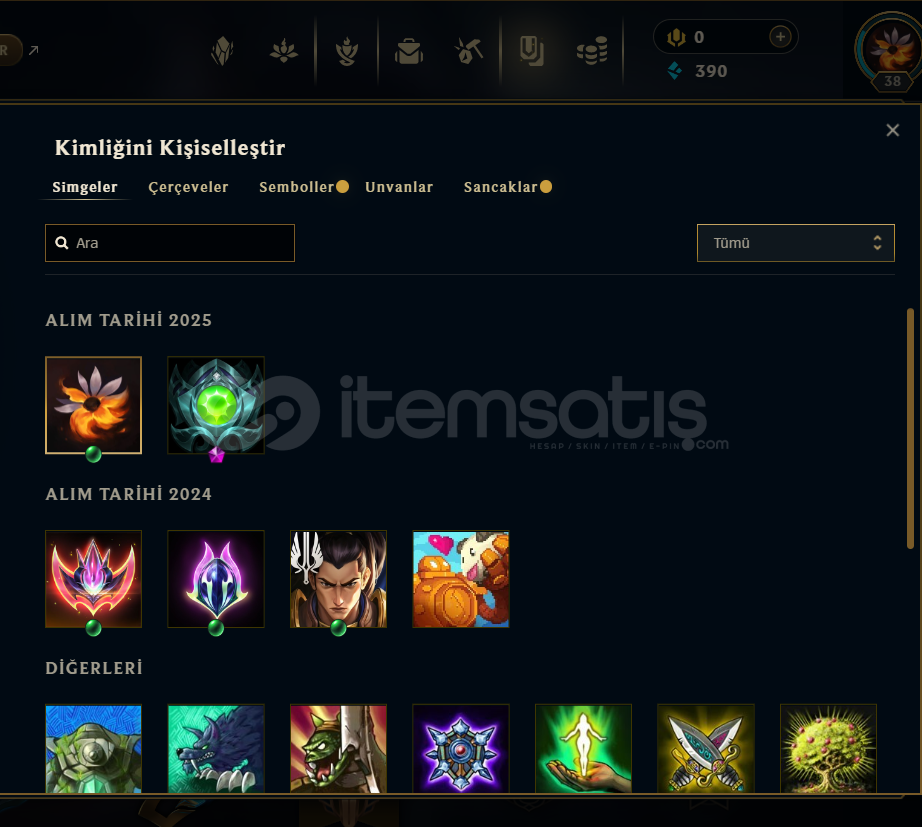Open the Store coins icon
Image resolution: width=922 pixels, height=827 pixels.
click(592, 51)
